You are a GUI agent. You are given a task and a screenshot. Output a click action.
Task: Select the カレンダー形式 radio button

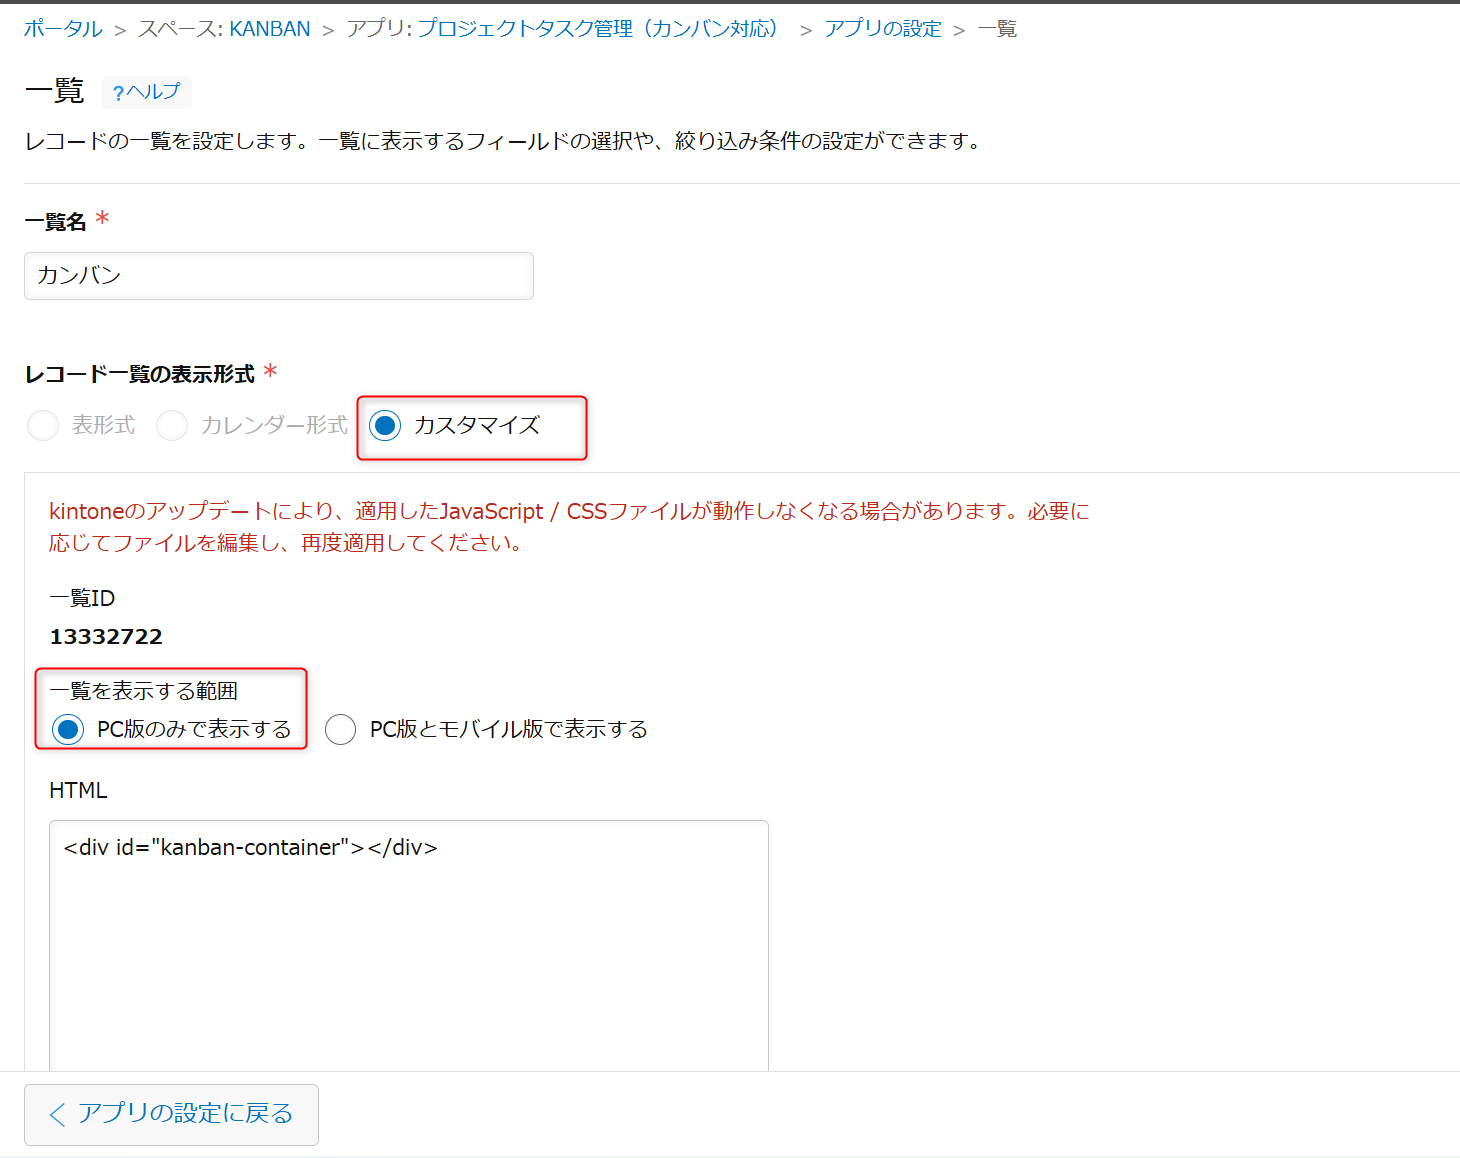(172, 425)
